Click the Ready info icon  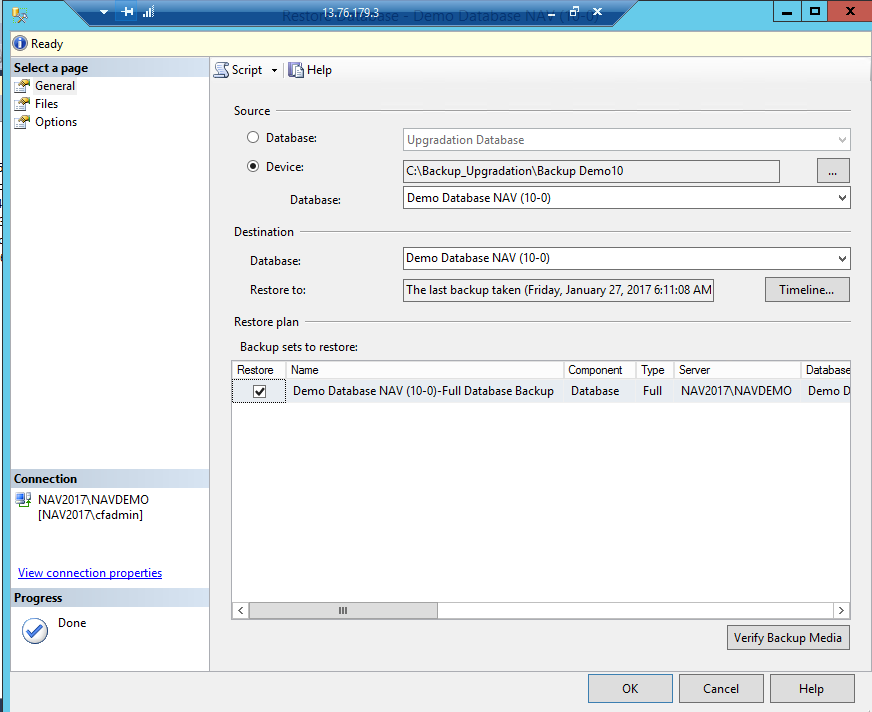(x=20, y=43)
